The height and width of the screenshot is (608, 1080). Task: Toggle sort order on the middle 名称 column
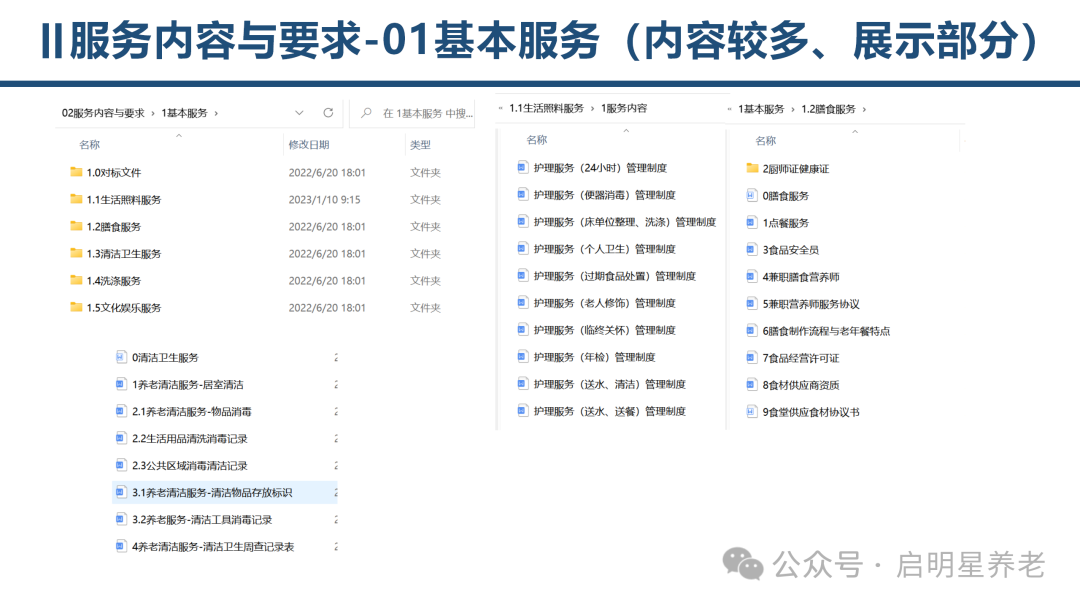tap(536, 140)
